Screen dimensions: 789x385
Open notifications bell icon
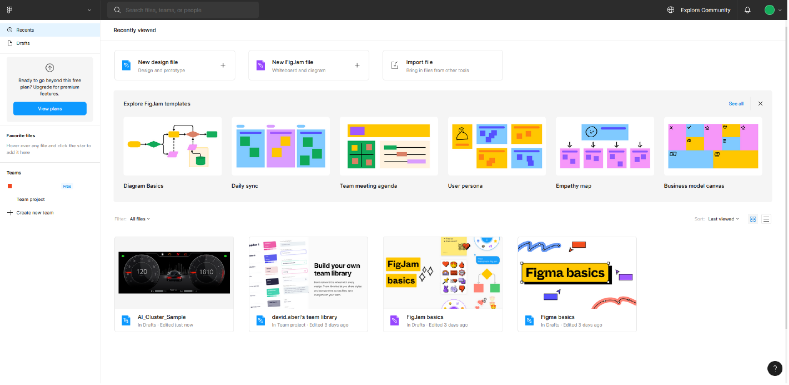click(x=747, y=10)
